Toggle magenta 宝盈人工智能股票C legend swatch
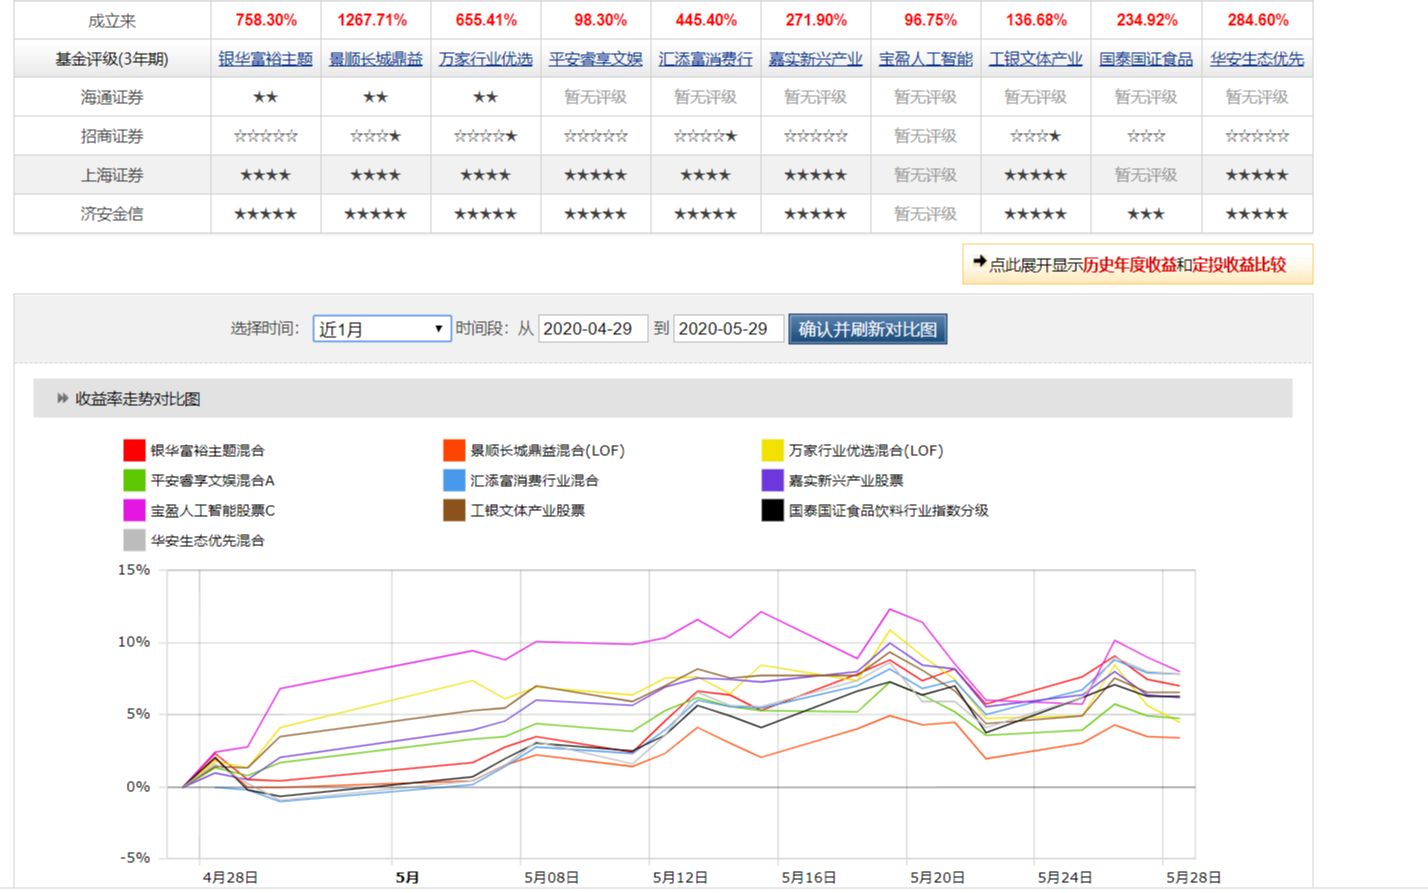This screenshot has height=893, width=1428. tap(134, 511)
